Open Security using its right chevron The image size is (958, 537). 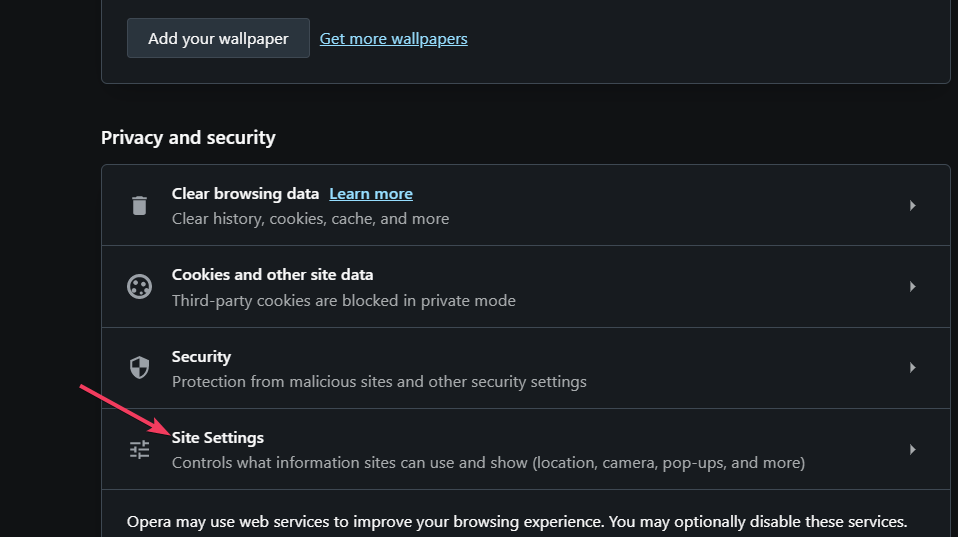pos(912,368)
